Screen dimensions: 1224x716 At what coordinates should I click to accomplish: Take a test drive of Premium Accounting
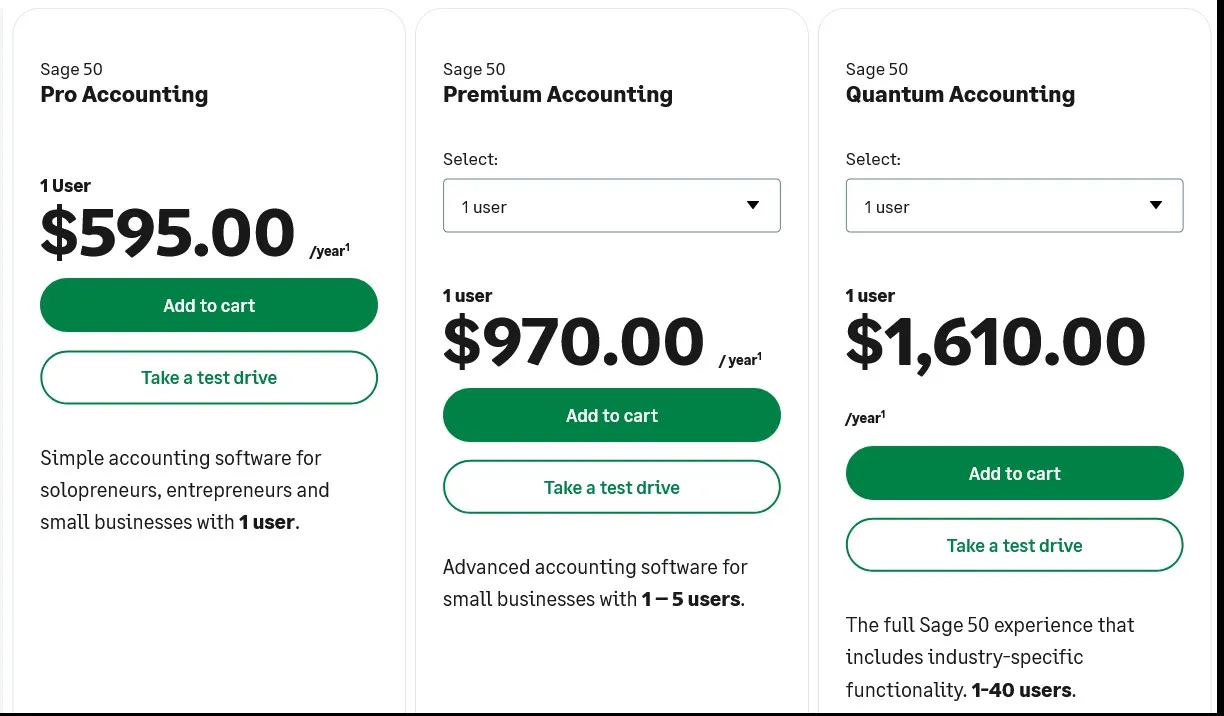[x=612, y=487]
